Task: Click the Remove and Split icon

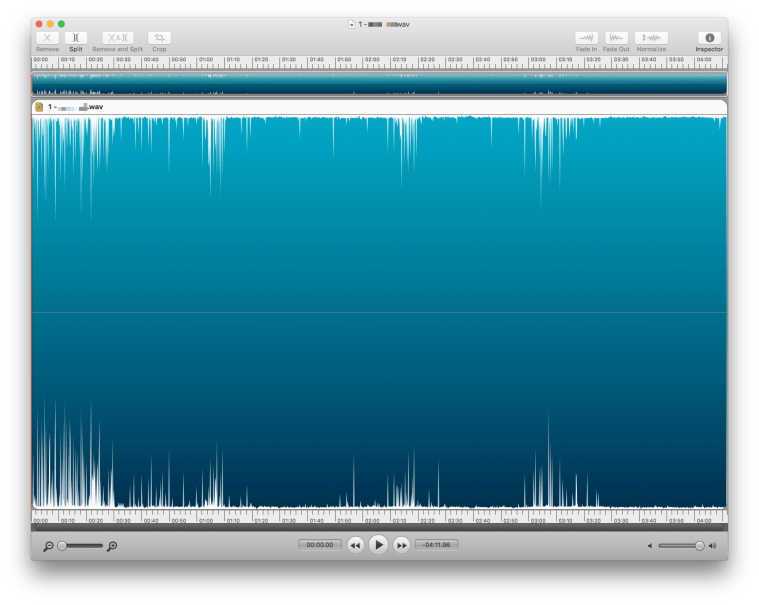Action: (x=117, y=38)
